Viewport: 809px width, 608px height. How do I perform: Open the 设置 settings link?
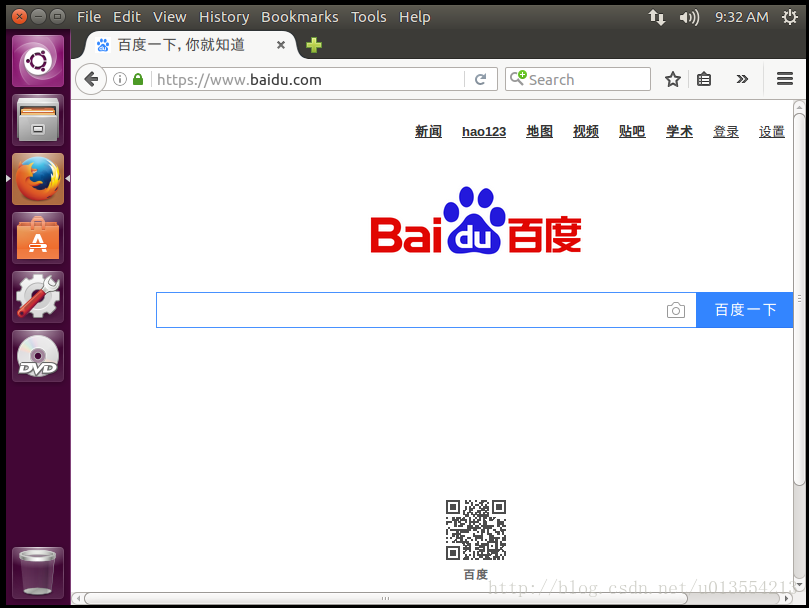pyautogui.click(x=771, y=132)
